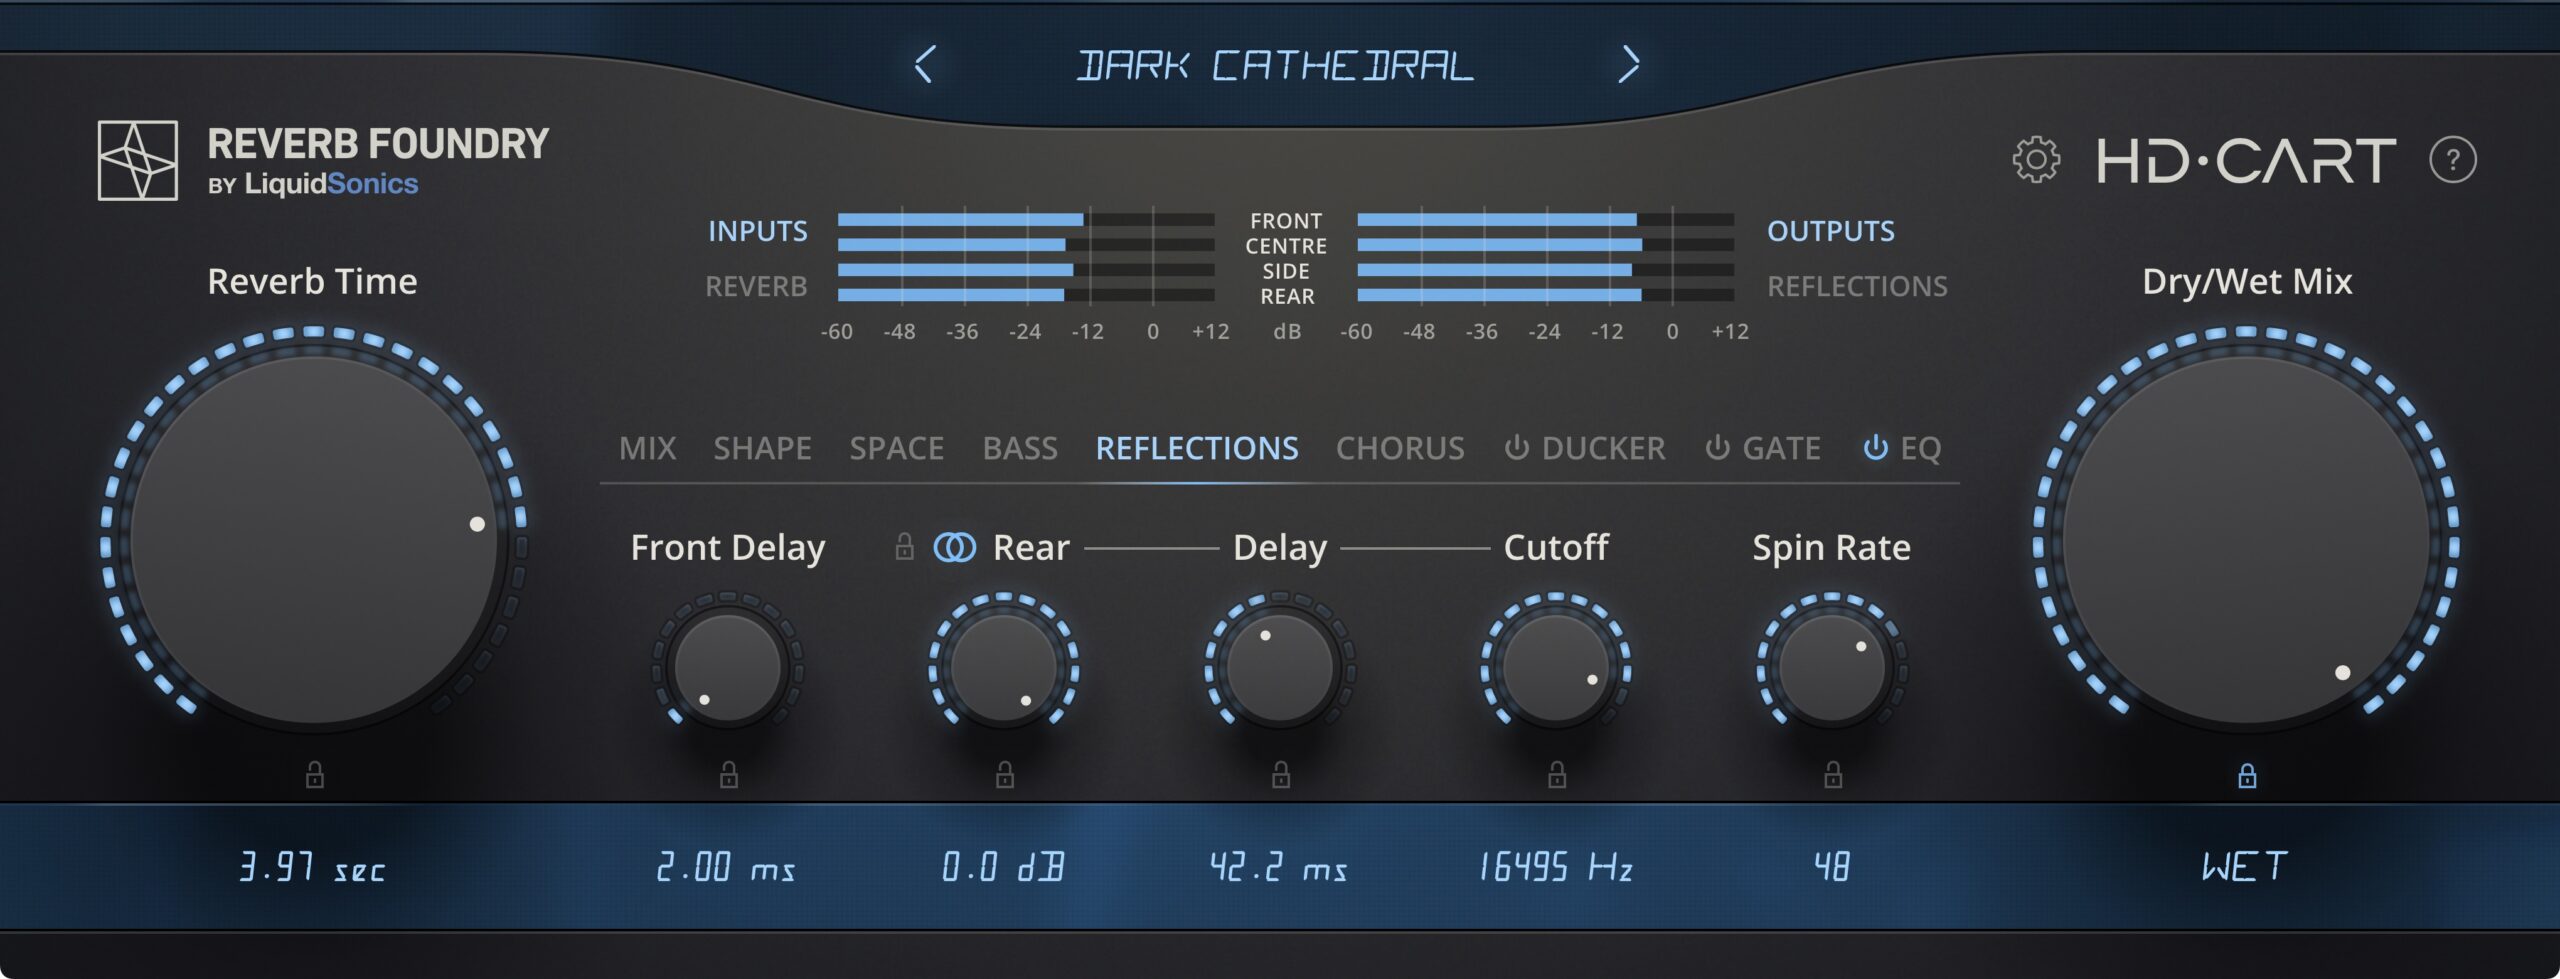The width and height of the screenshot is (2560, 979).
Task: Click the lock under Reverb Time knob
Action: (314, 774)
